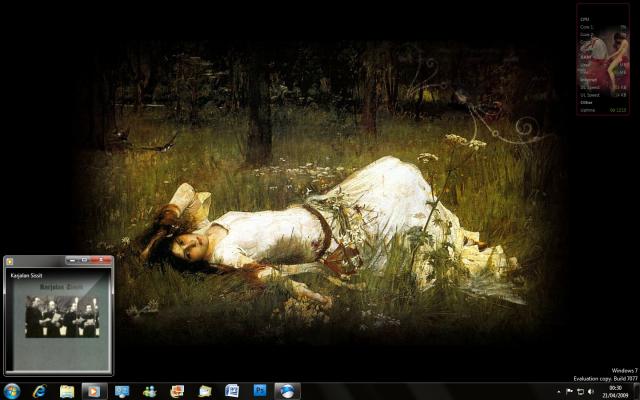
Task: Open the Windows Start menu orb
Action: pos(12,391)
